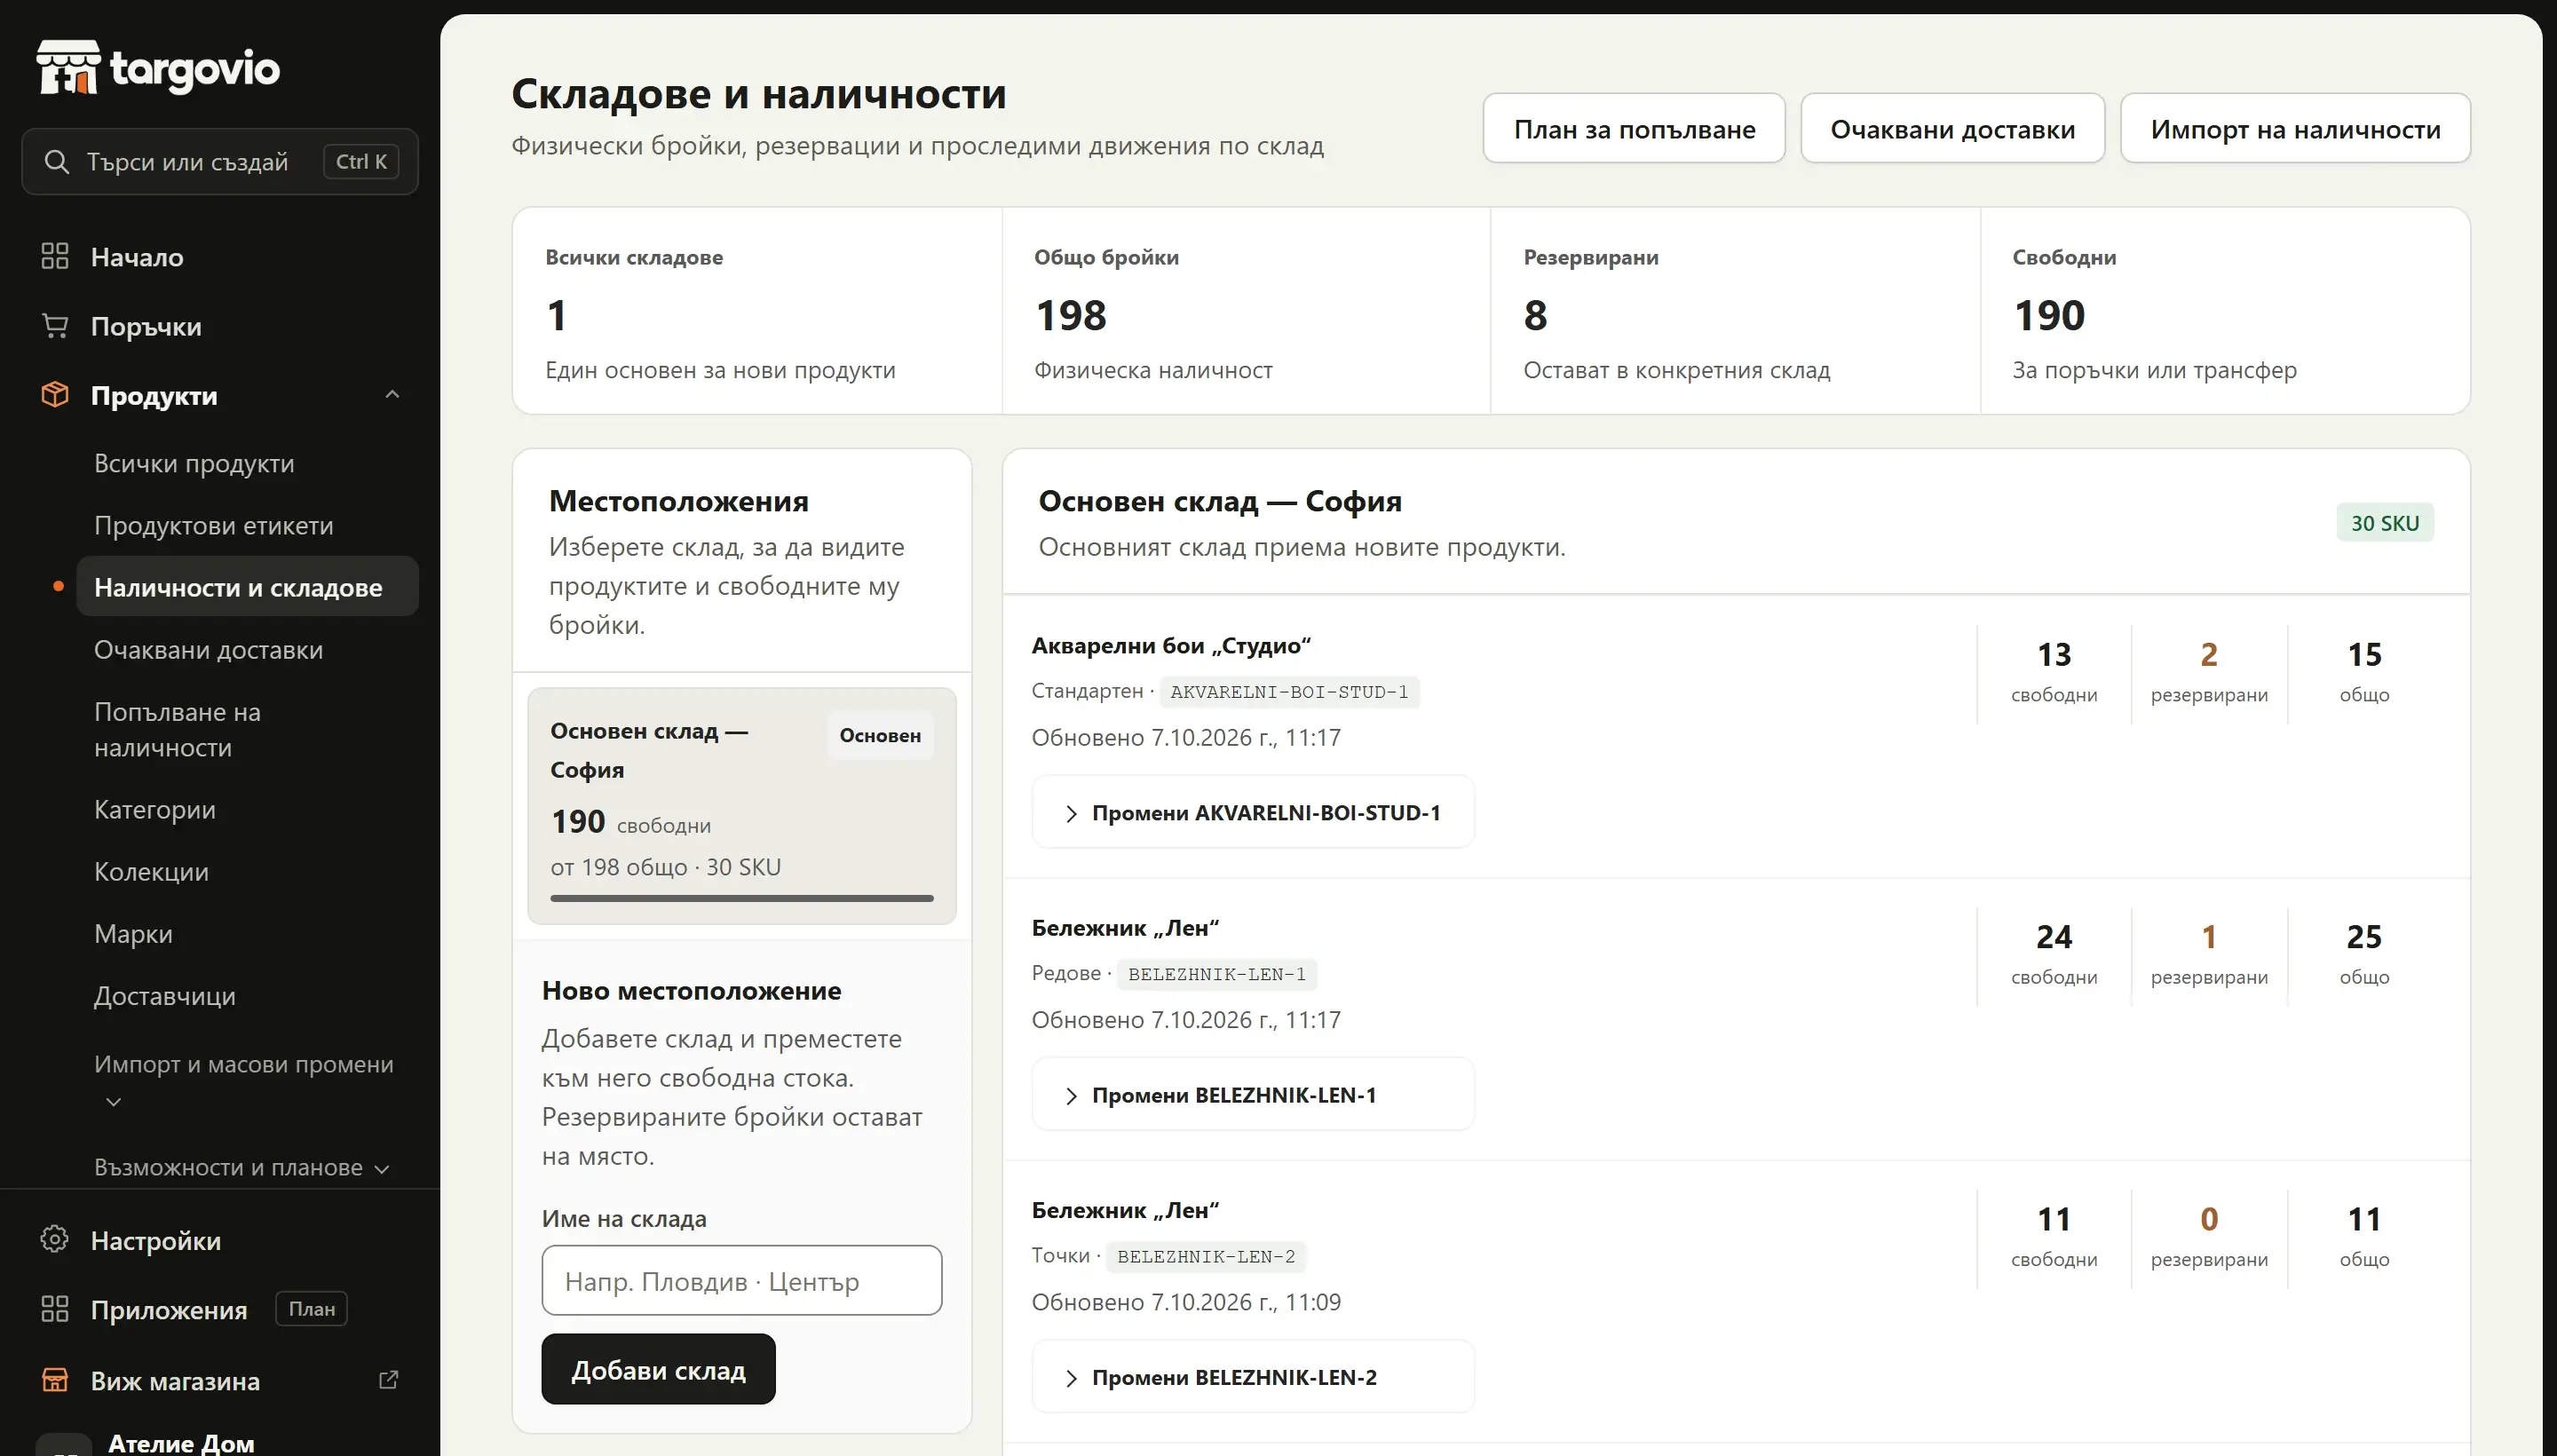Click the Продукти box icon
The width and height of the screenshot is (2557, 1456).
click(x=55, y=395)
